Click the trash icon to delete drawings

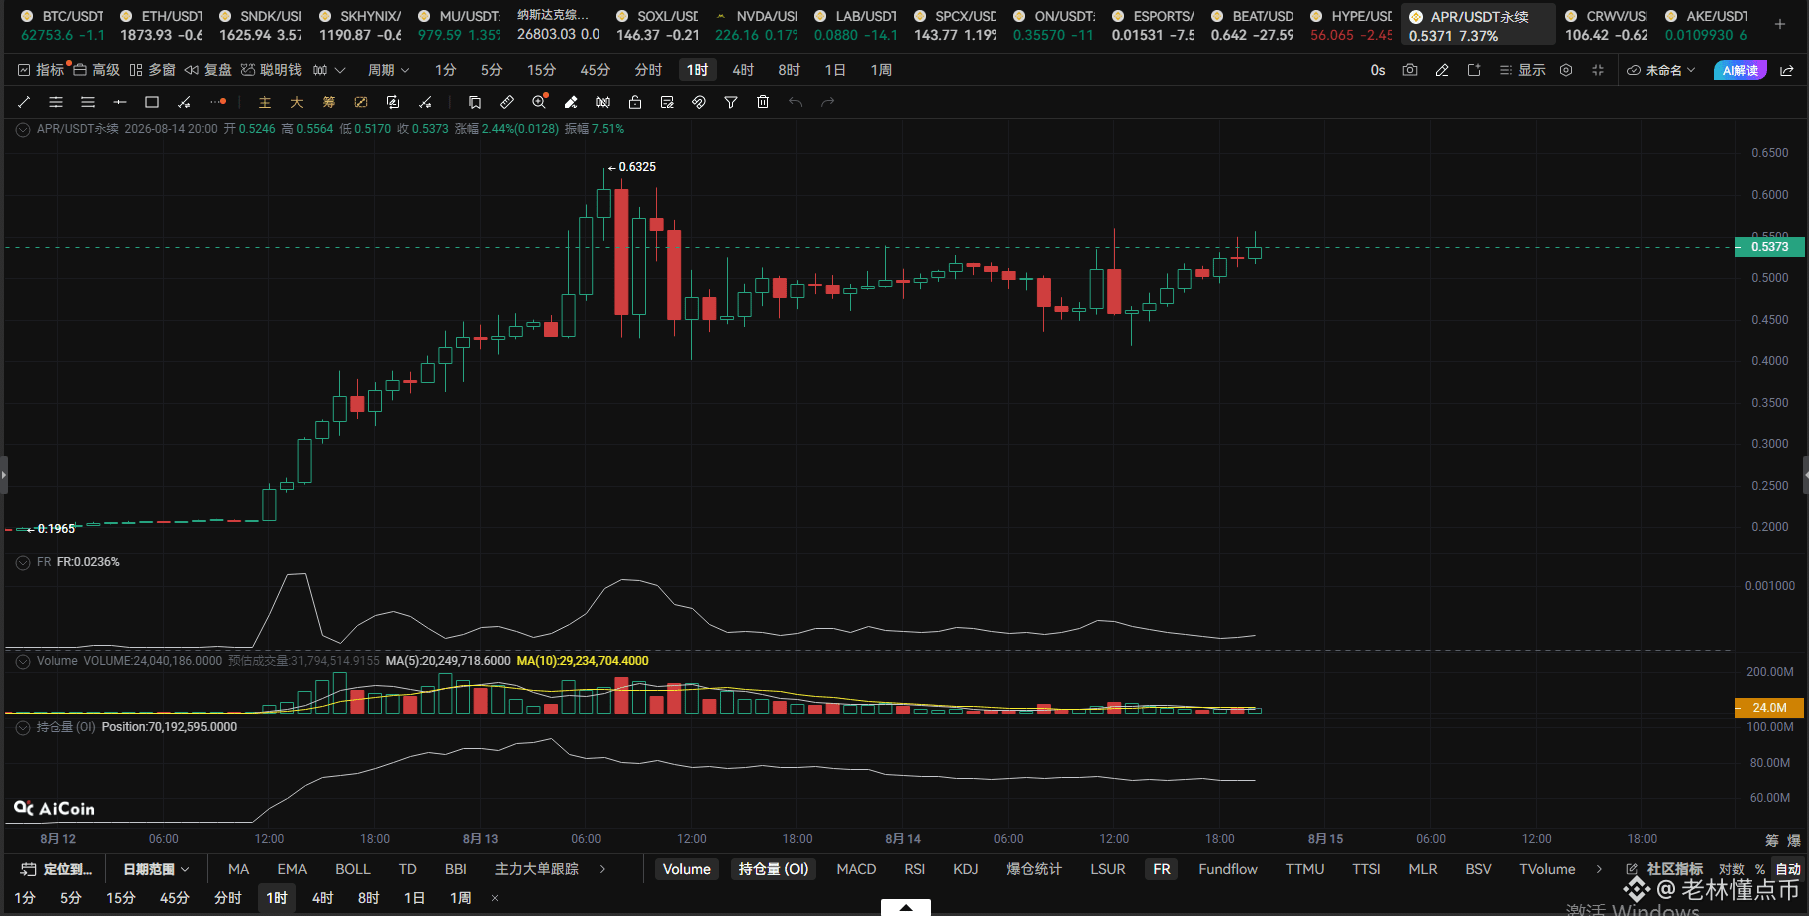(x=763, y=102)
